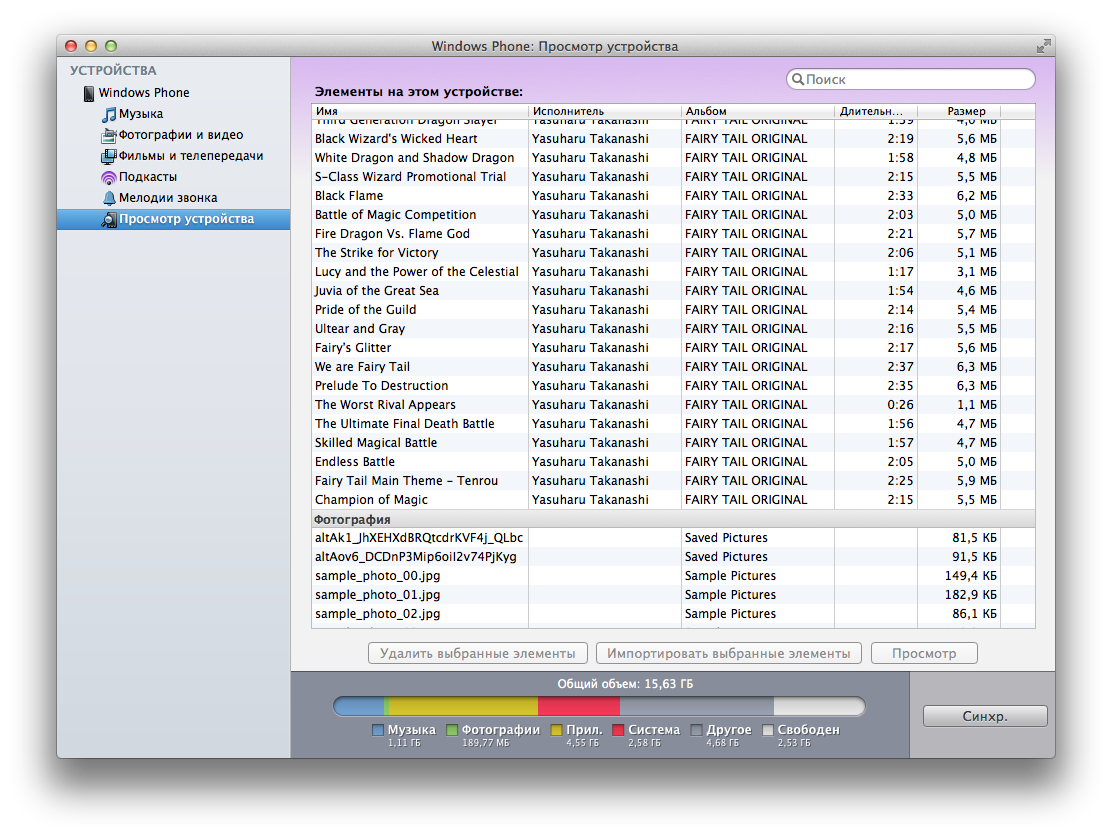
Task: Select track S-Class Wizard Promotional Trial
Action: coord(673,177)
